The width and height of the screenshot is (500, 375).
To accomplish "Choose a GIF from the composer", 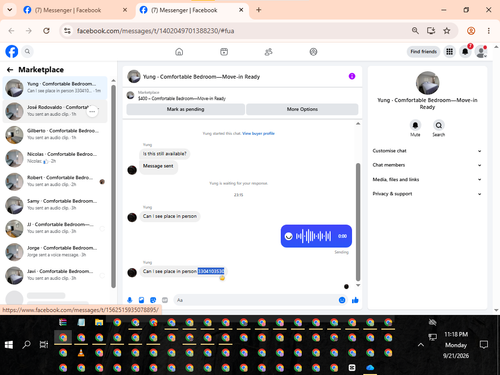I will [165, 300].
